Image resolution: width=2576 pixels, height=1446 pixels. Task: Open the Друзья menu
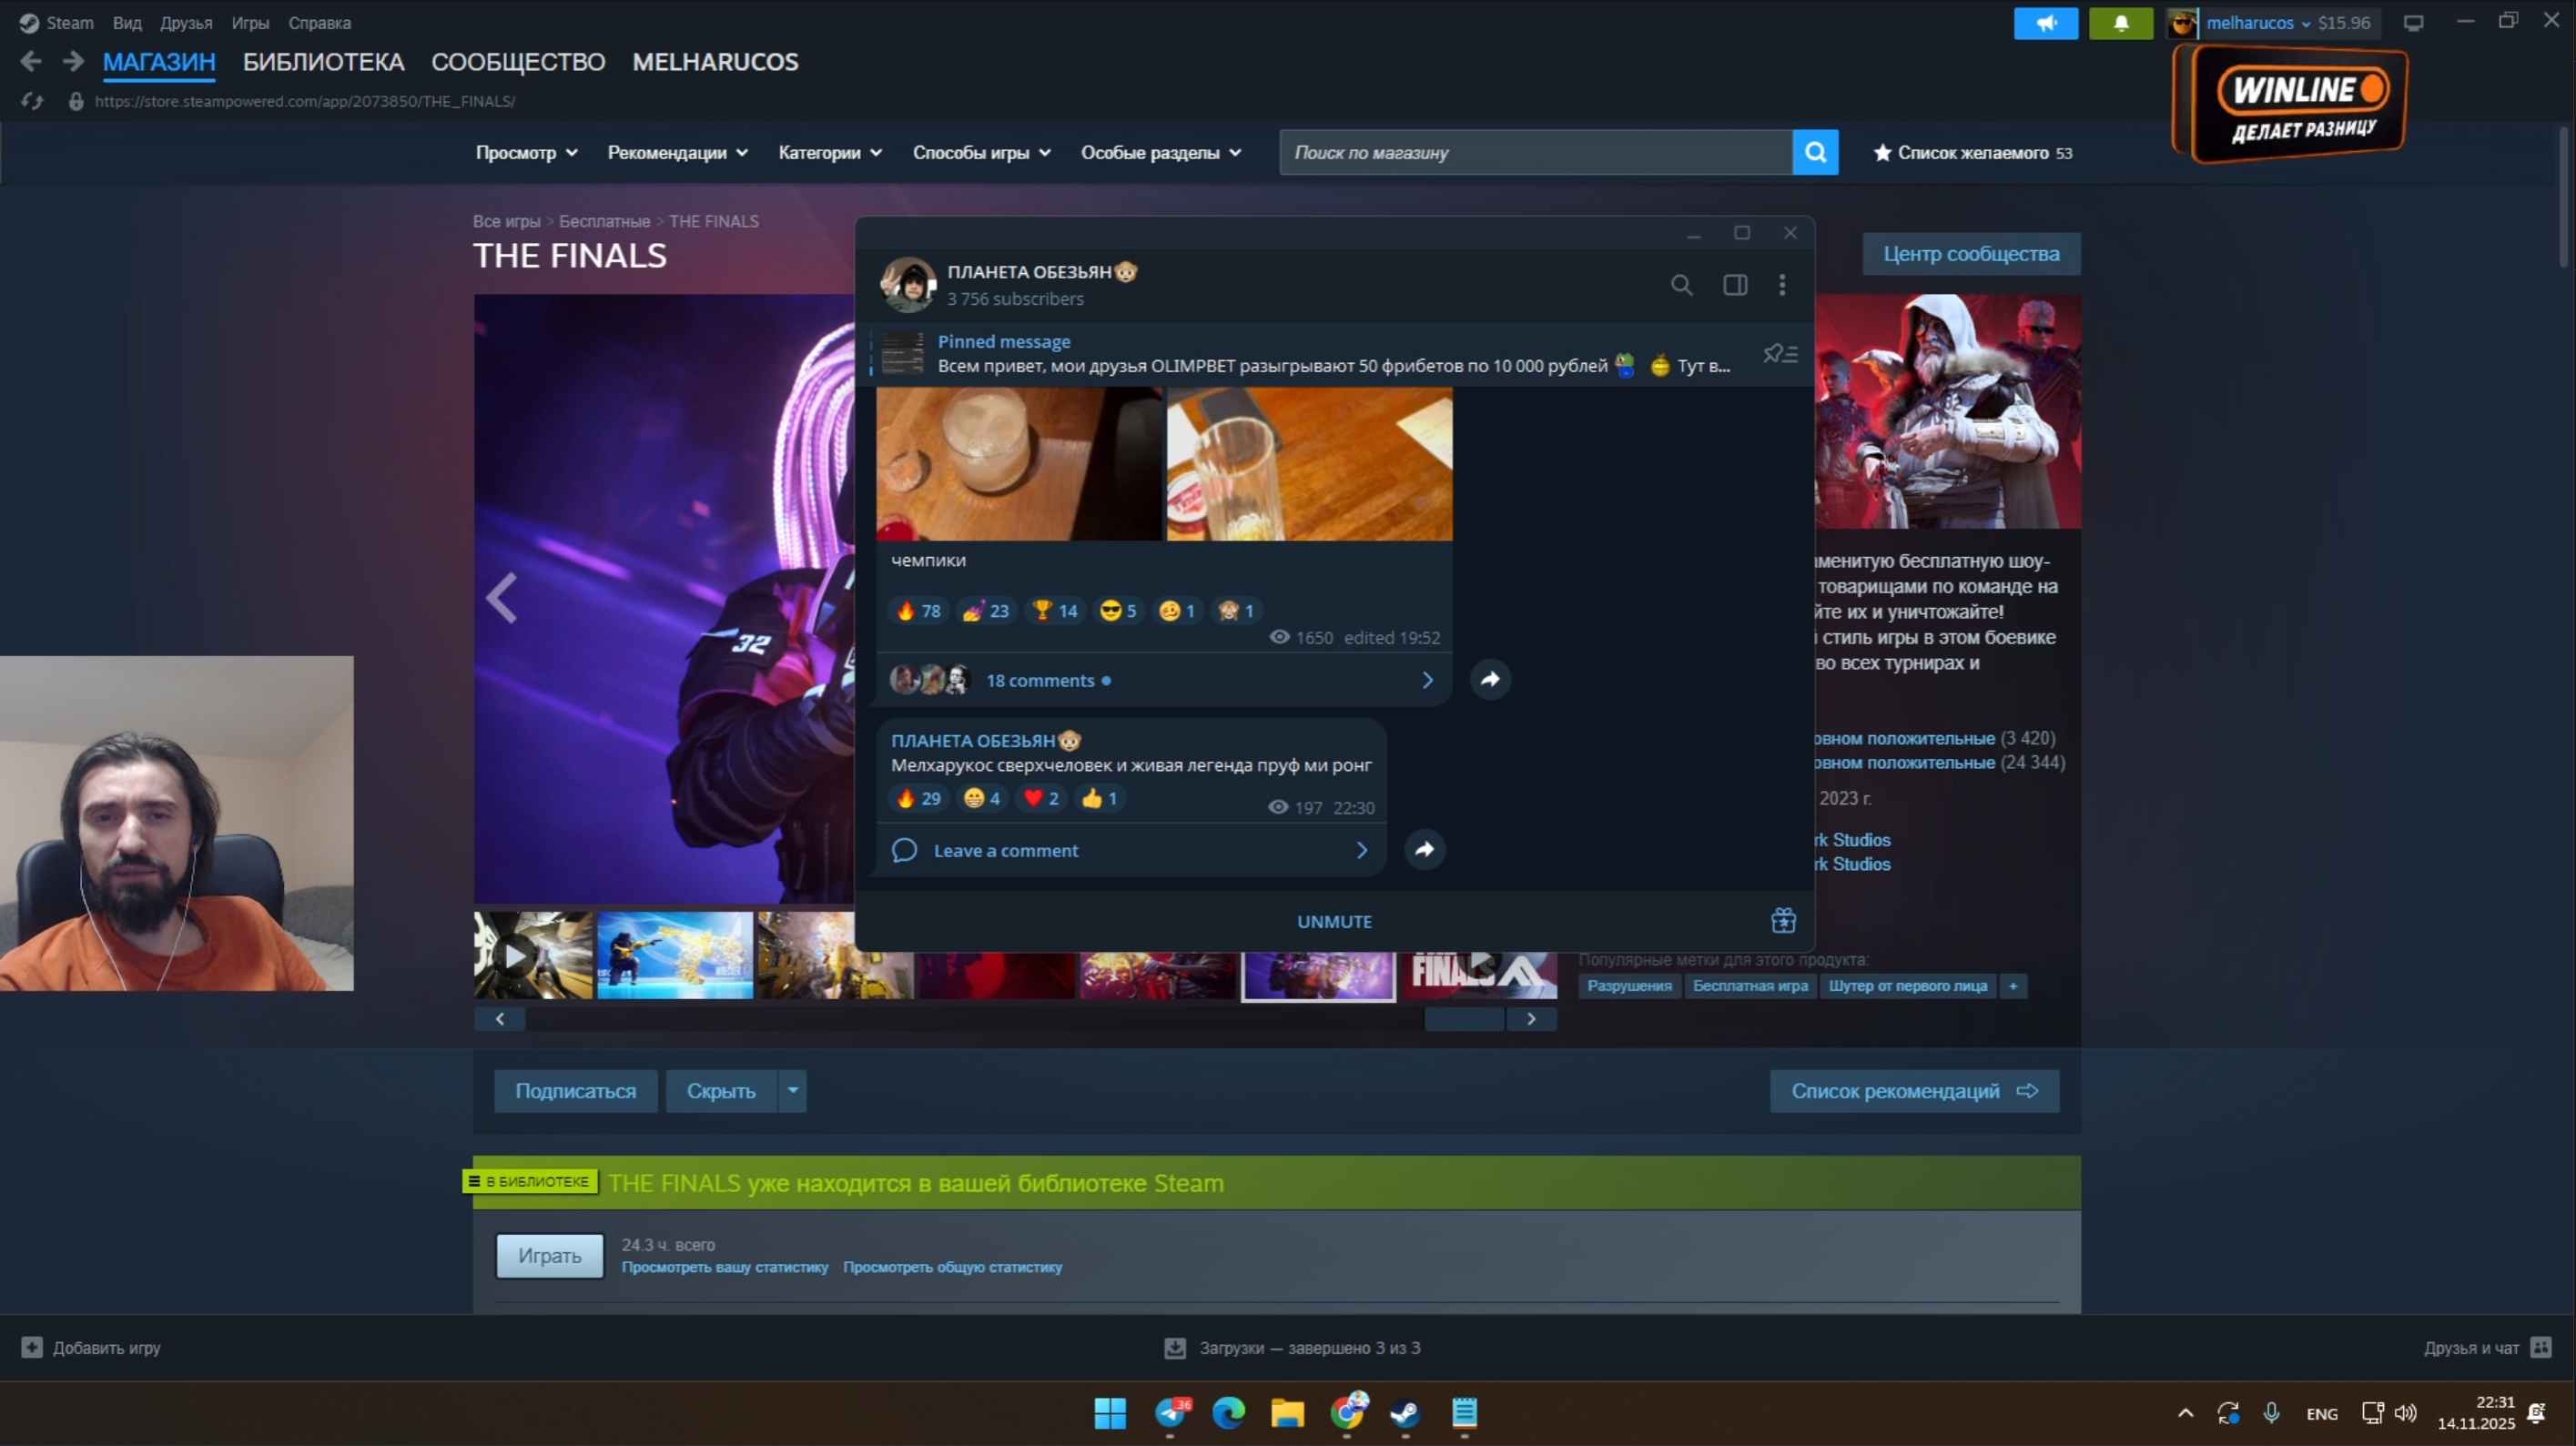click(x=186, y=23)
